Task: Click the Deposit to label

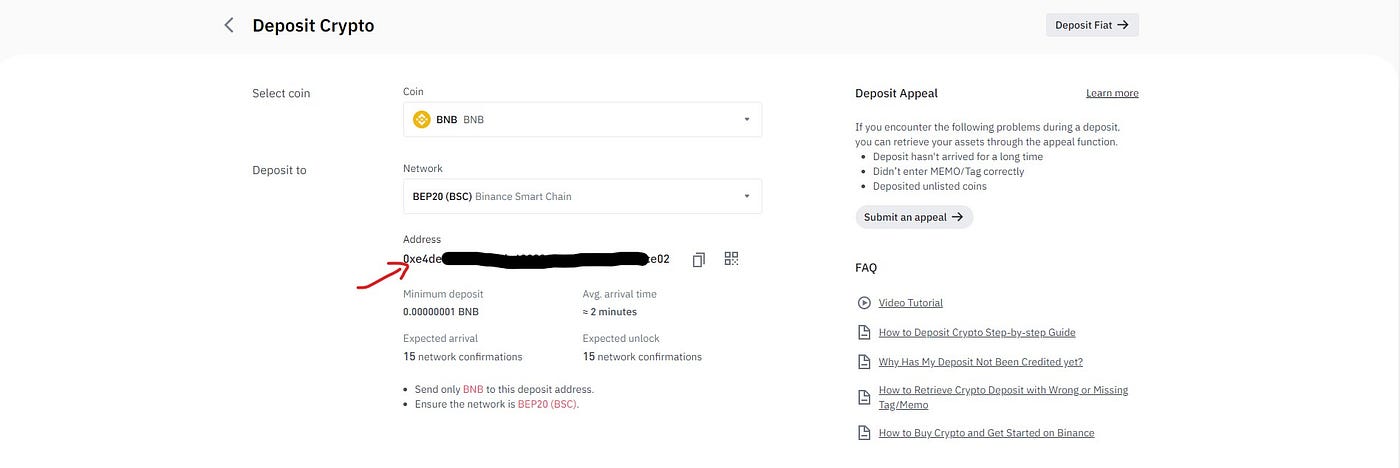Action: coord(279,170)
